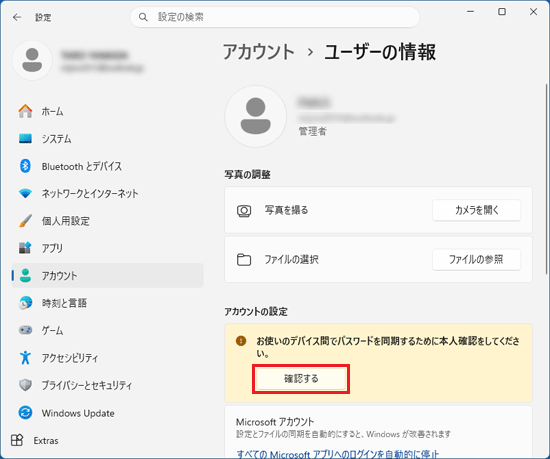550x459 pixels.
Task: Click the 管理者 label under username
Action: pos(313,131)
